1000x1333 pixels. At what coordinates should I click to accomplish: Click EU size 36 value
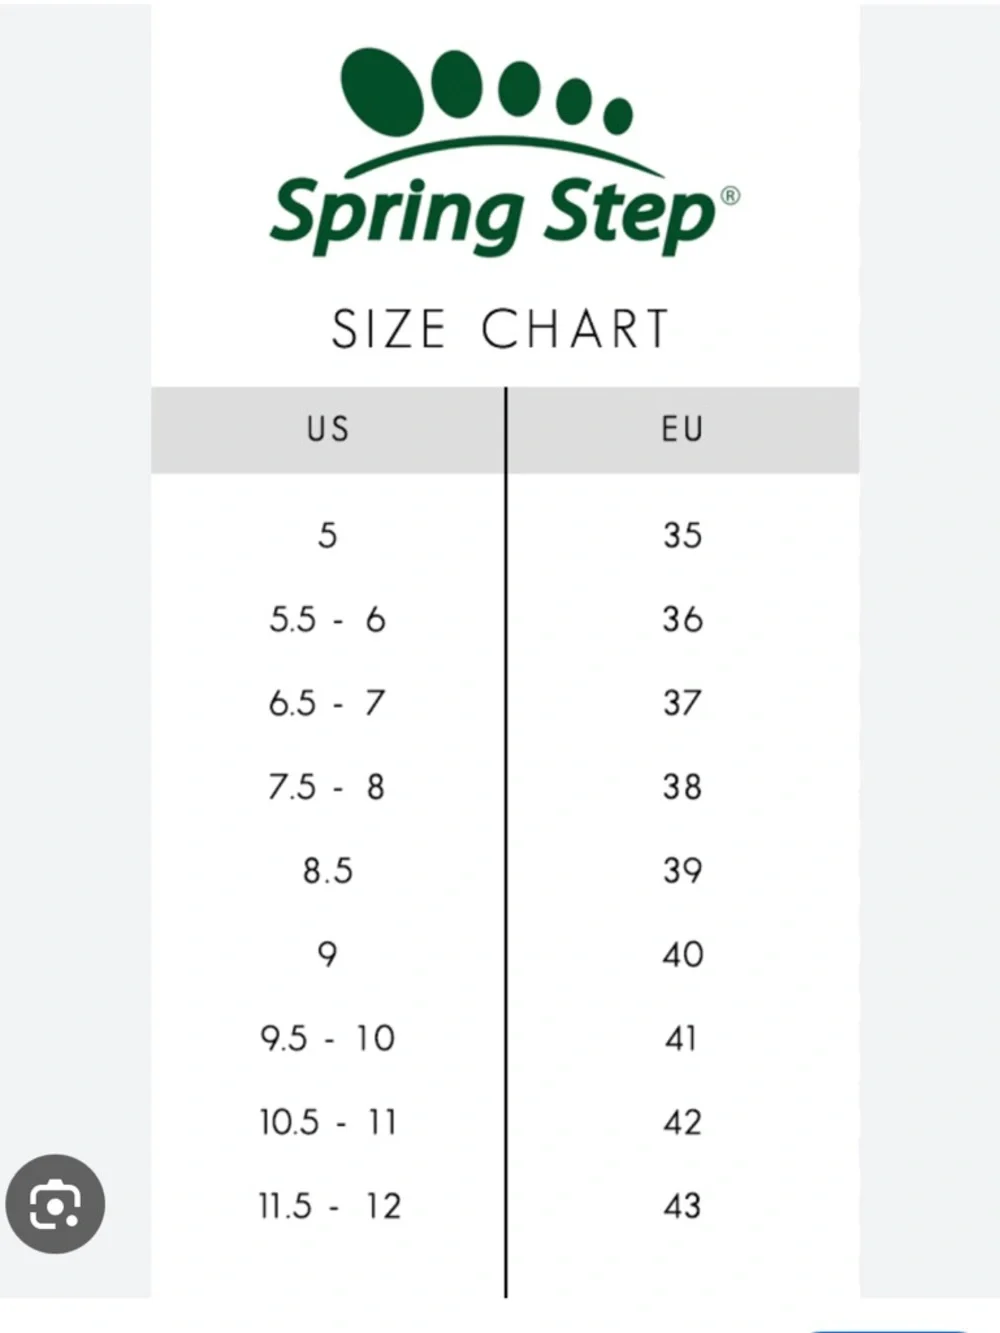[682, 620]
